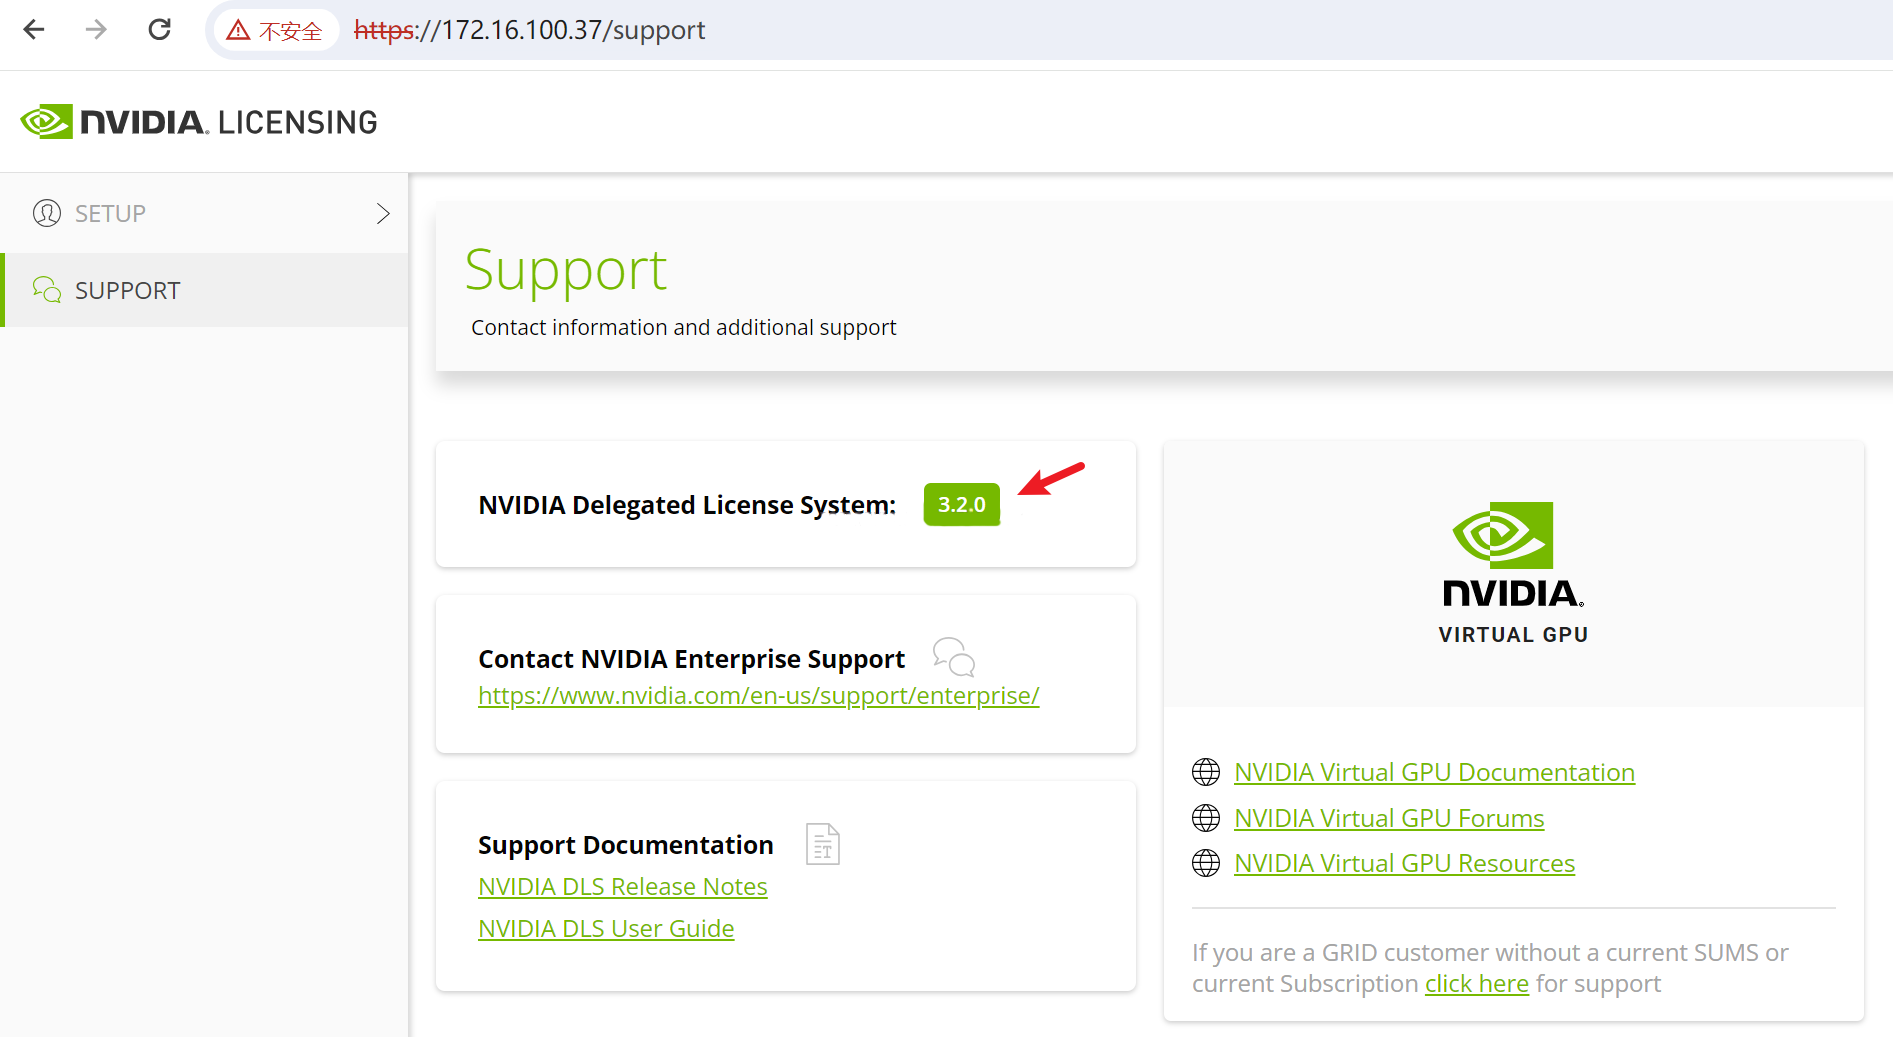Reload the current page
1893x1037 pixels.
159,29
